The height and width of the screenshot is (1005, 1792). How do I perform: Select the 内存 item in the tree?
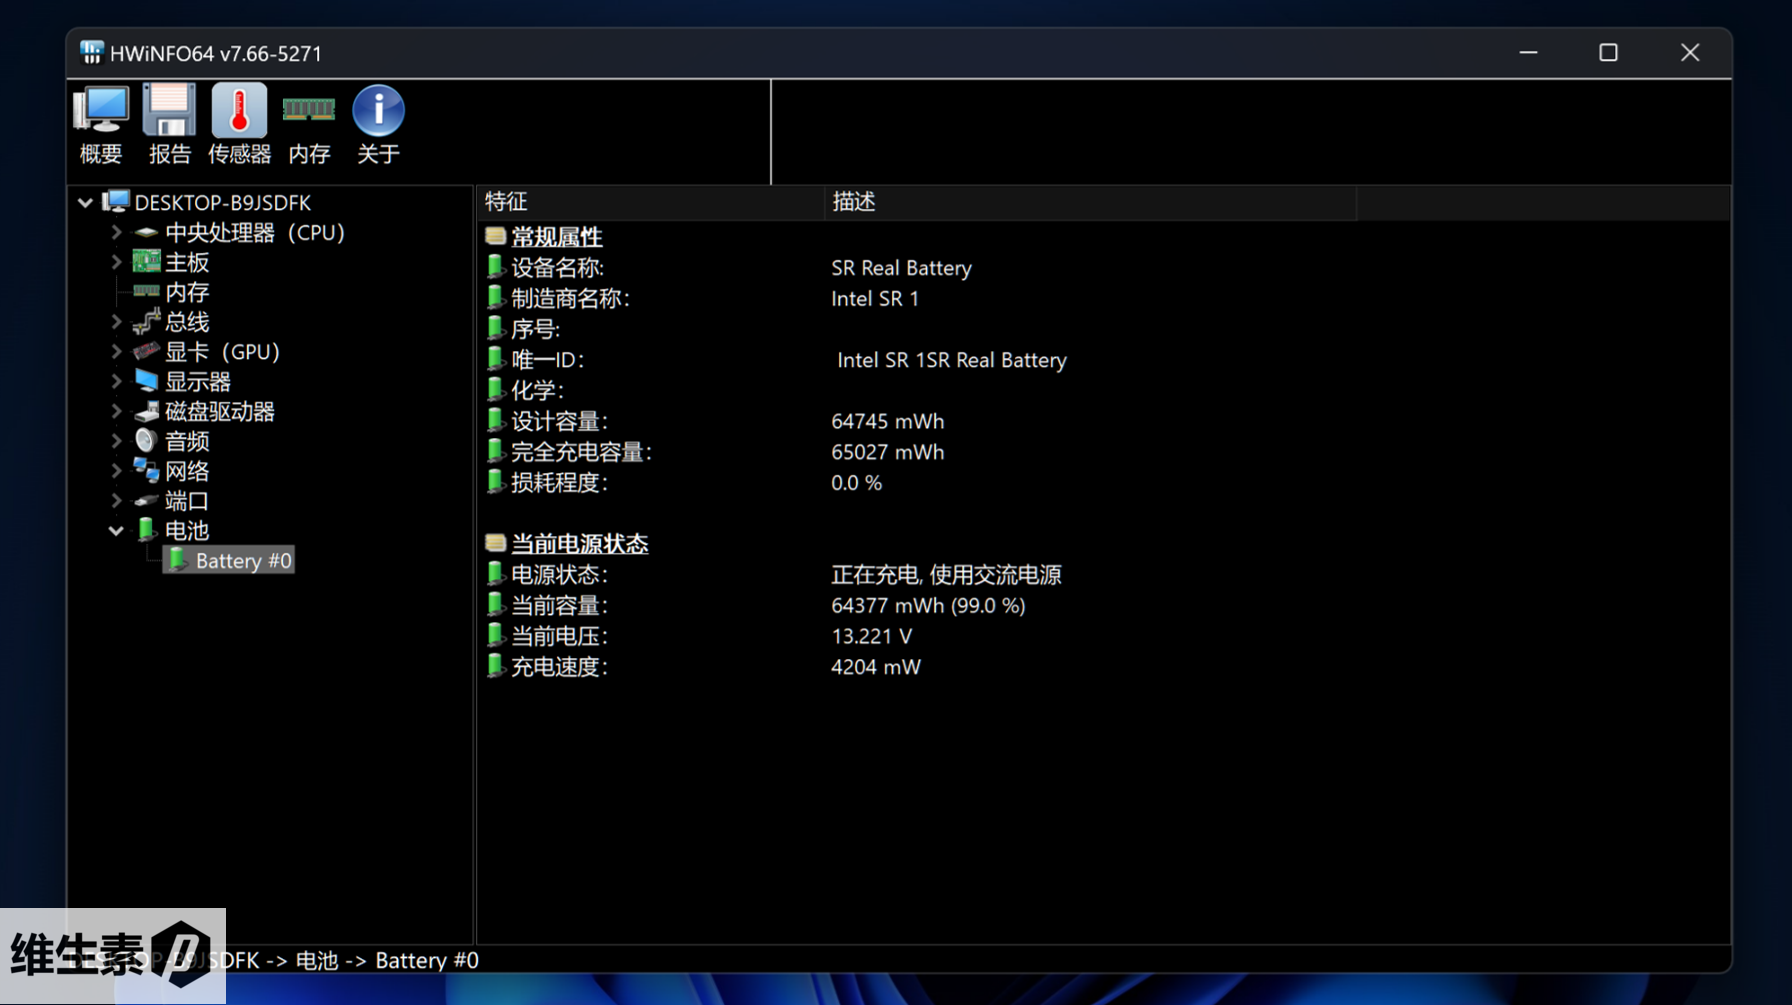coord(187,292)
